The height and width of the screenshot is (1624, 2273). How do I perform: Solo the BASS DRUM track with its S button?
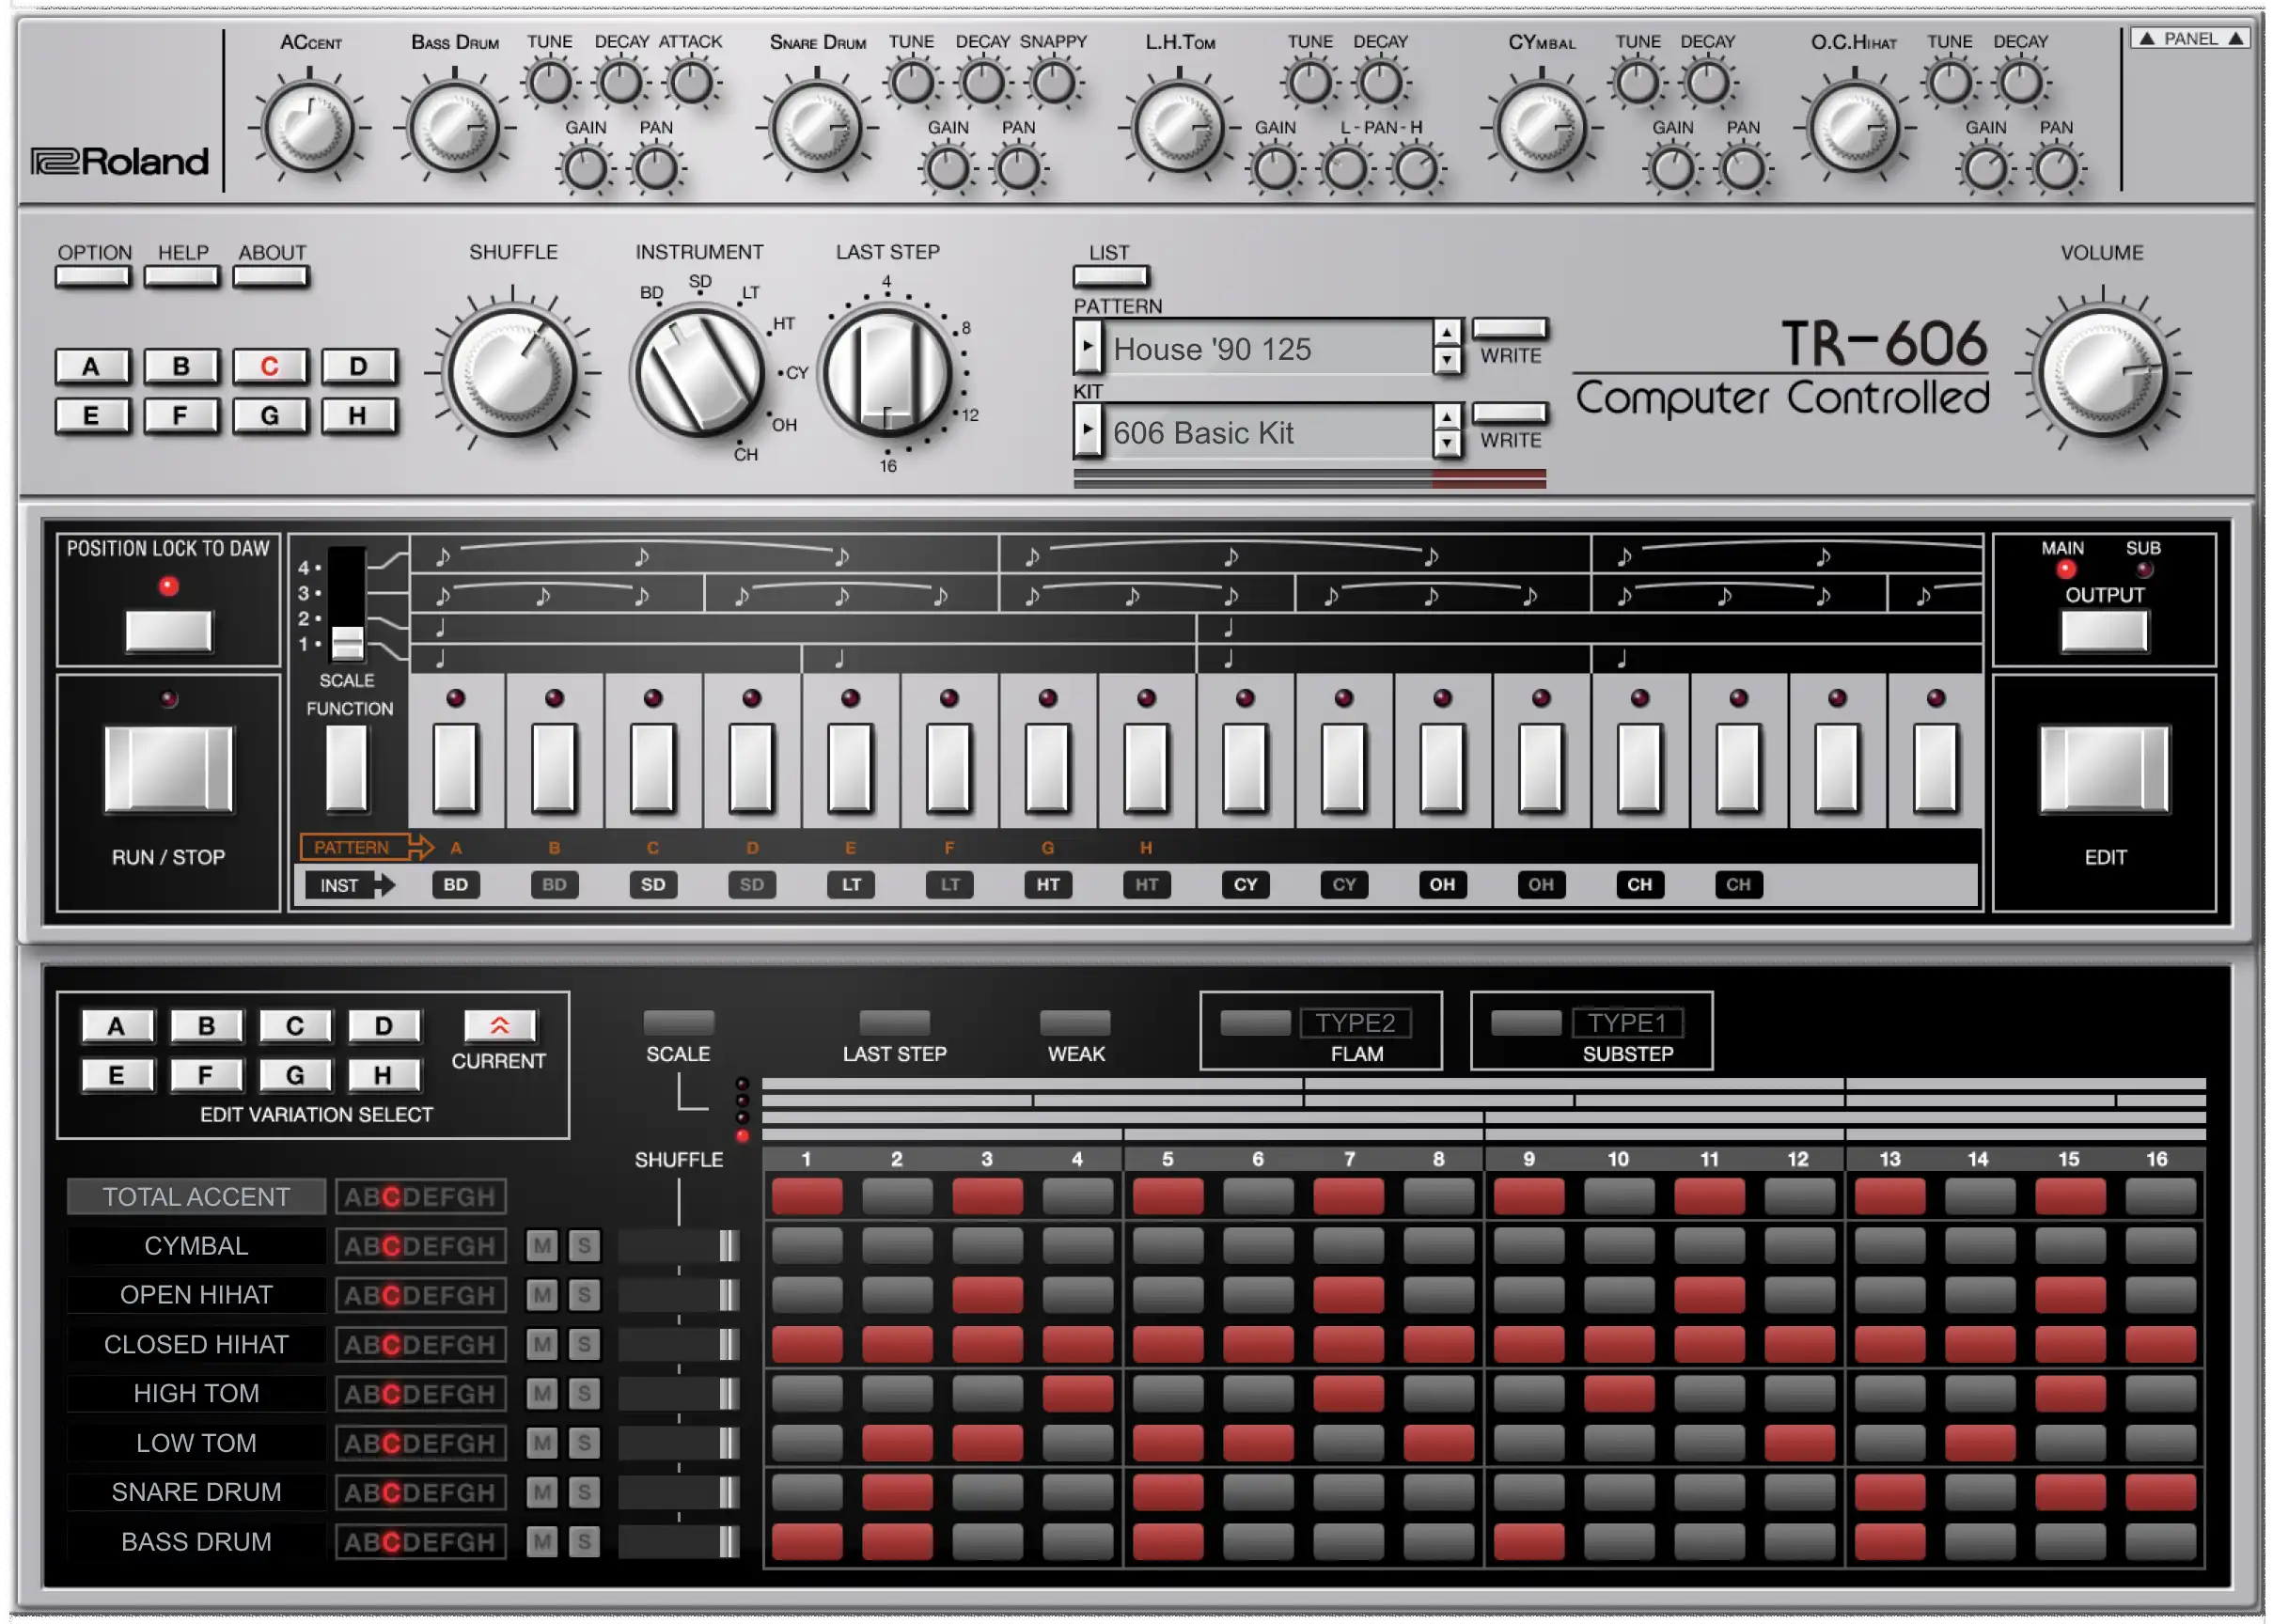click(x=584, y=1541)
